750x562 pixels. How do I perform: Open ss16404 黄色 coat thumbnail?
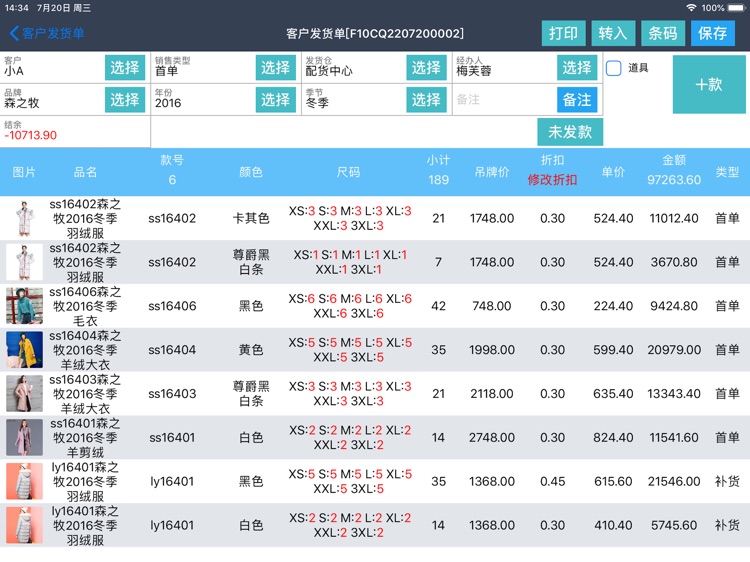(24, 350)
